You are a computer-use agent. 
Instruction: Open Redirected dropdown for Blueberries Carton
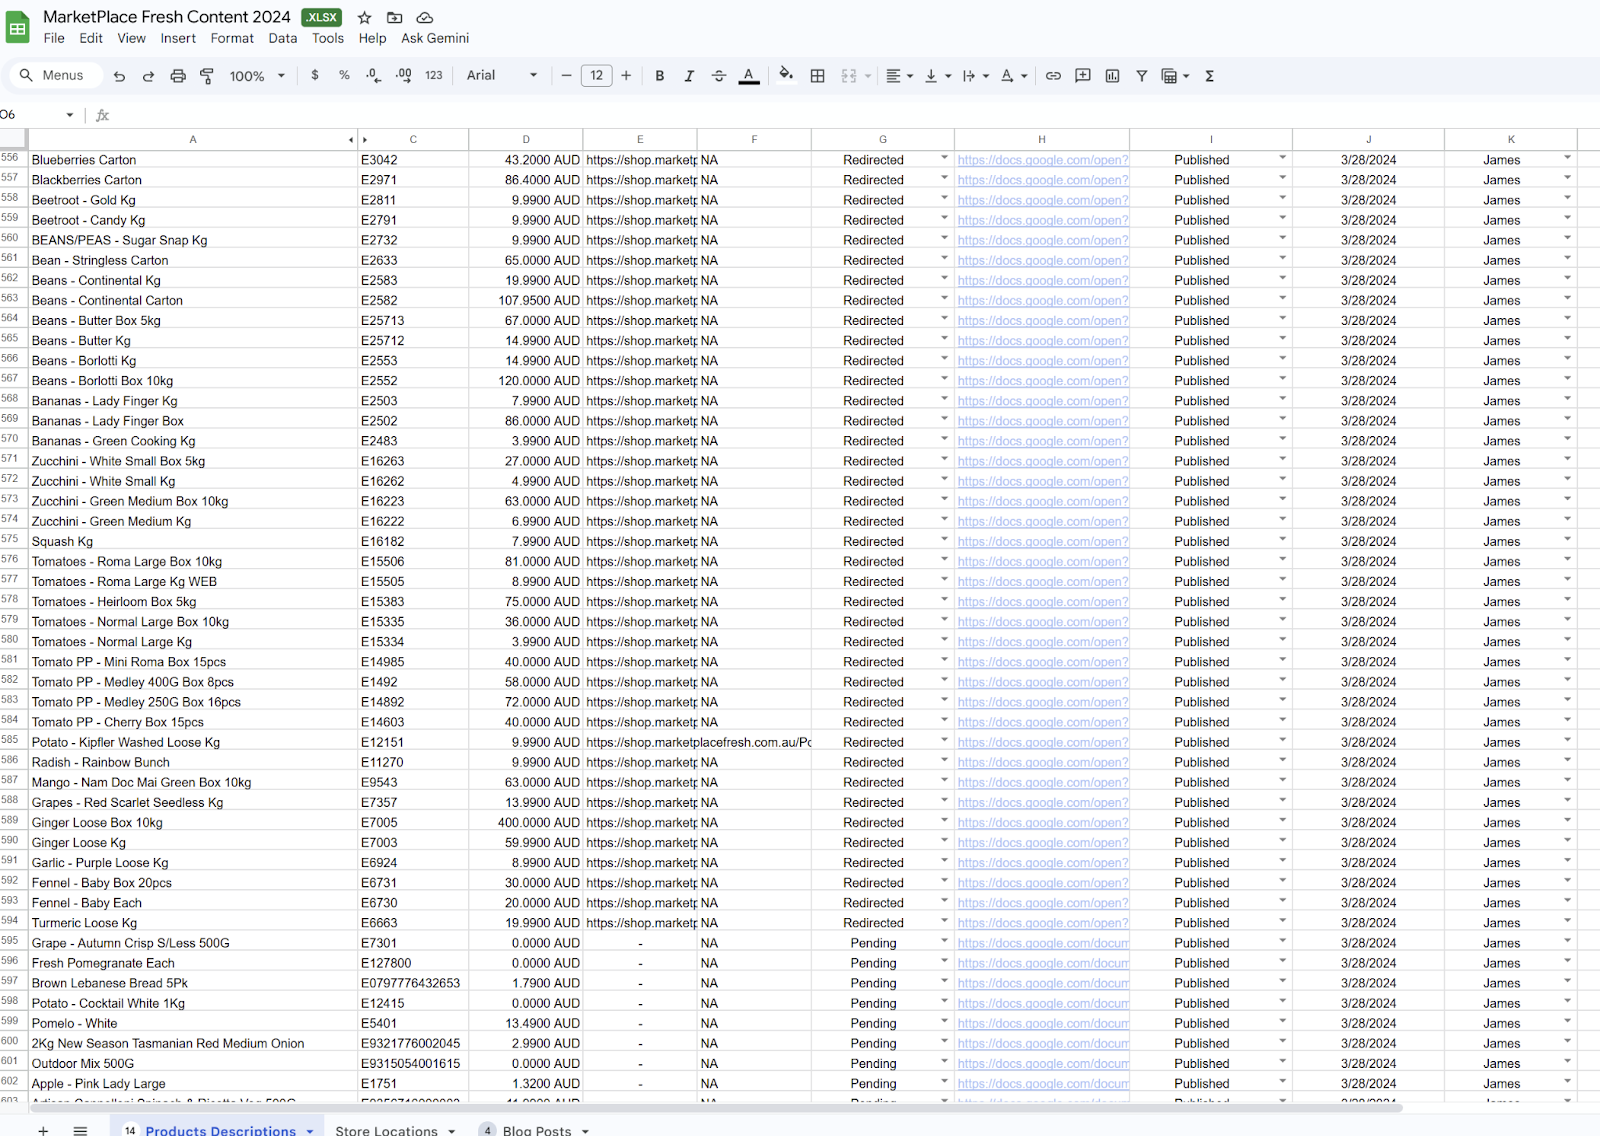tap(944, 158)
